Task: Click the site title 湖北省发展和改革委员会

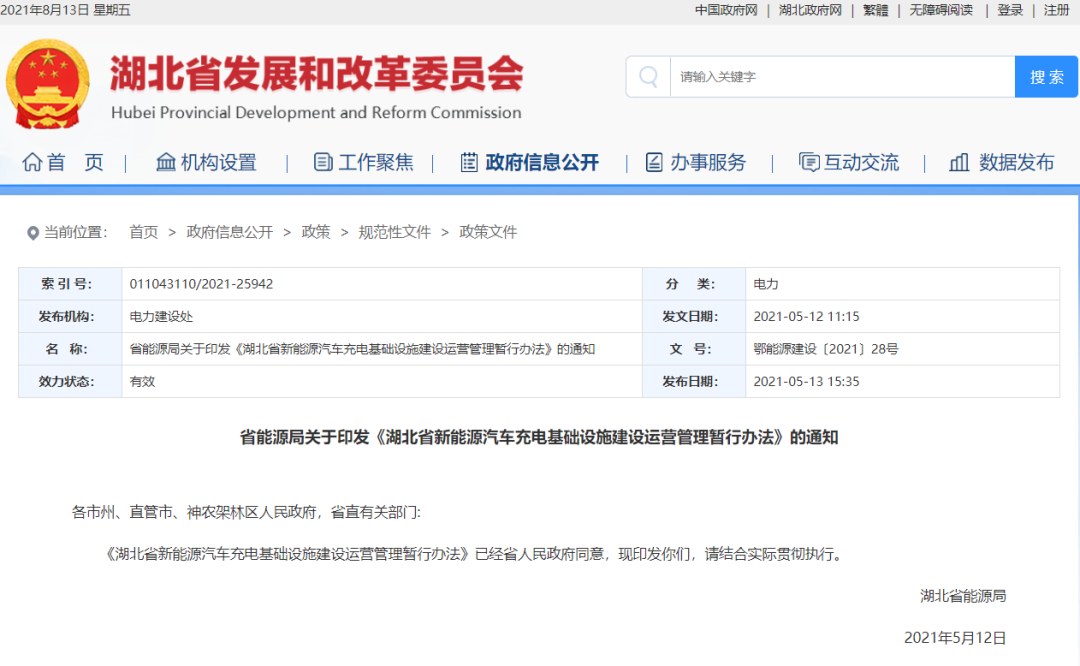Action: [317, 74]
